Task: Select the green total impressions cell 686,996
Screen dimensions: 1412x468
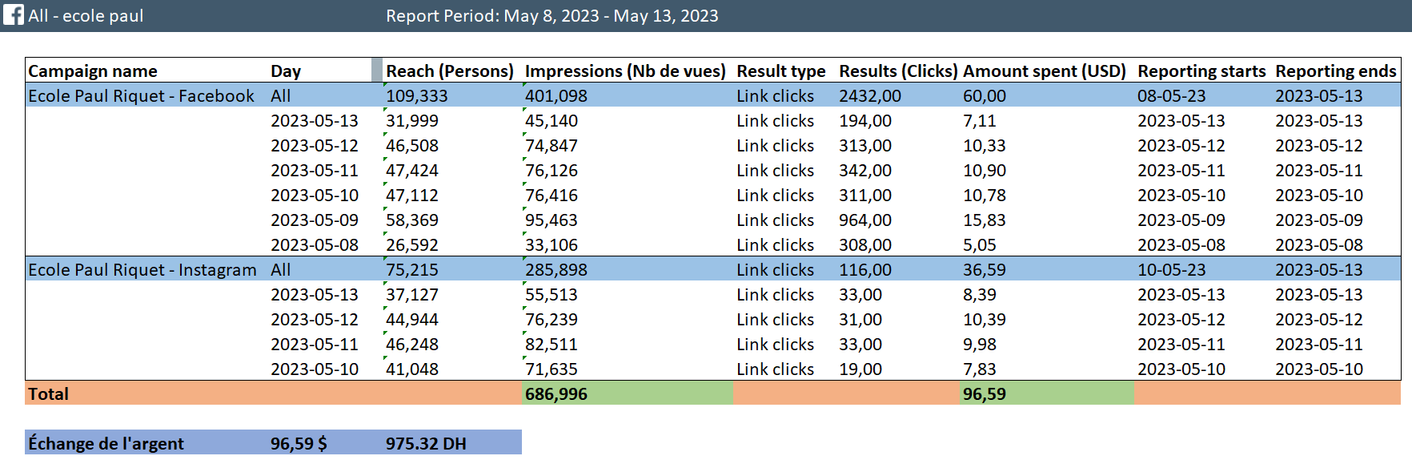Action: pyautogui.click(x=556, y=394)
